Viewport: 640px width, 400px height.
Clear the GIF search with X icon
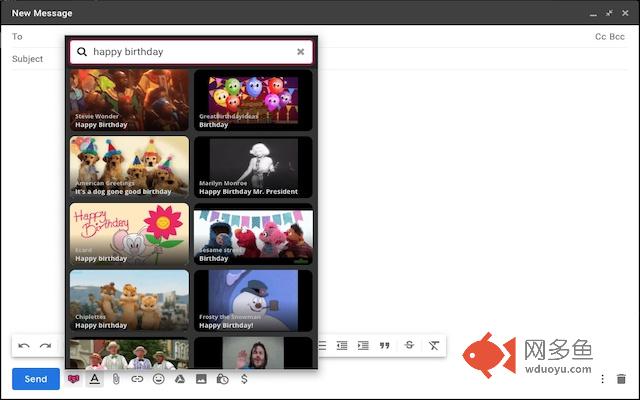[300, 52]
